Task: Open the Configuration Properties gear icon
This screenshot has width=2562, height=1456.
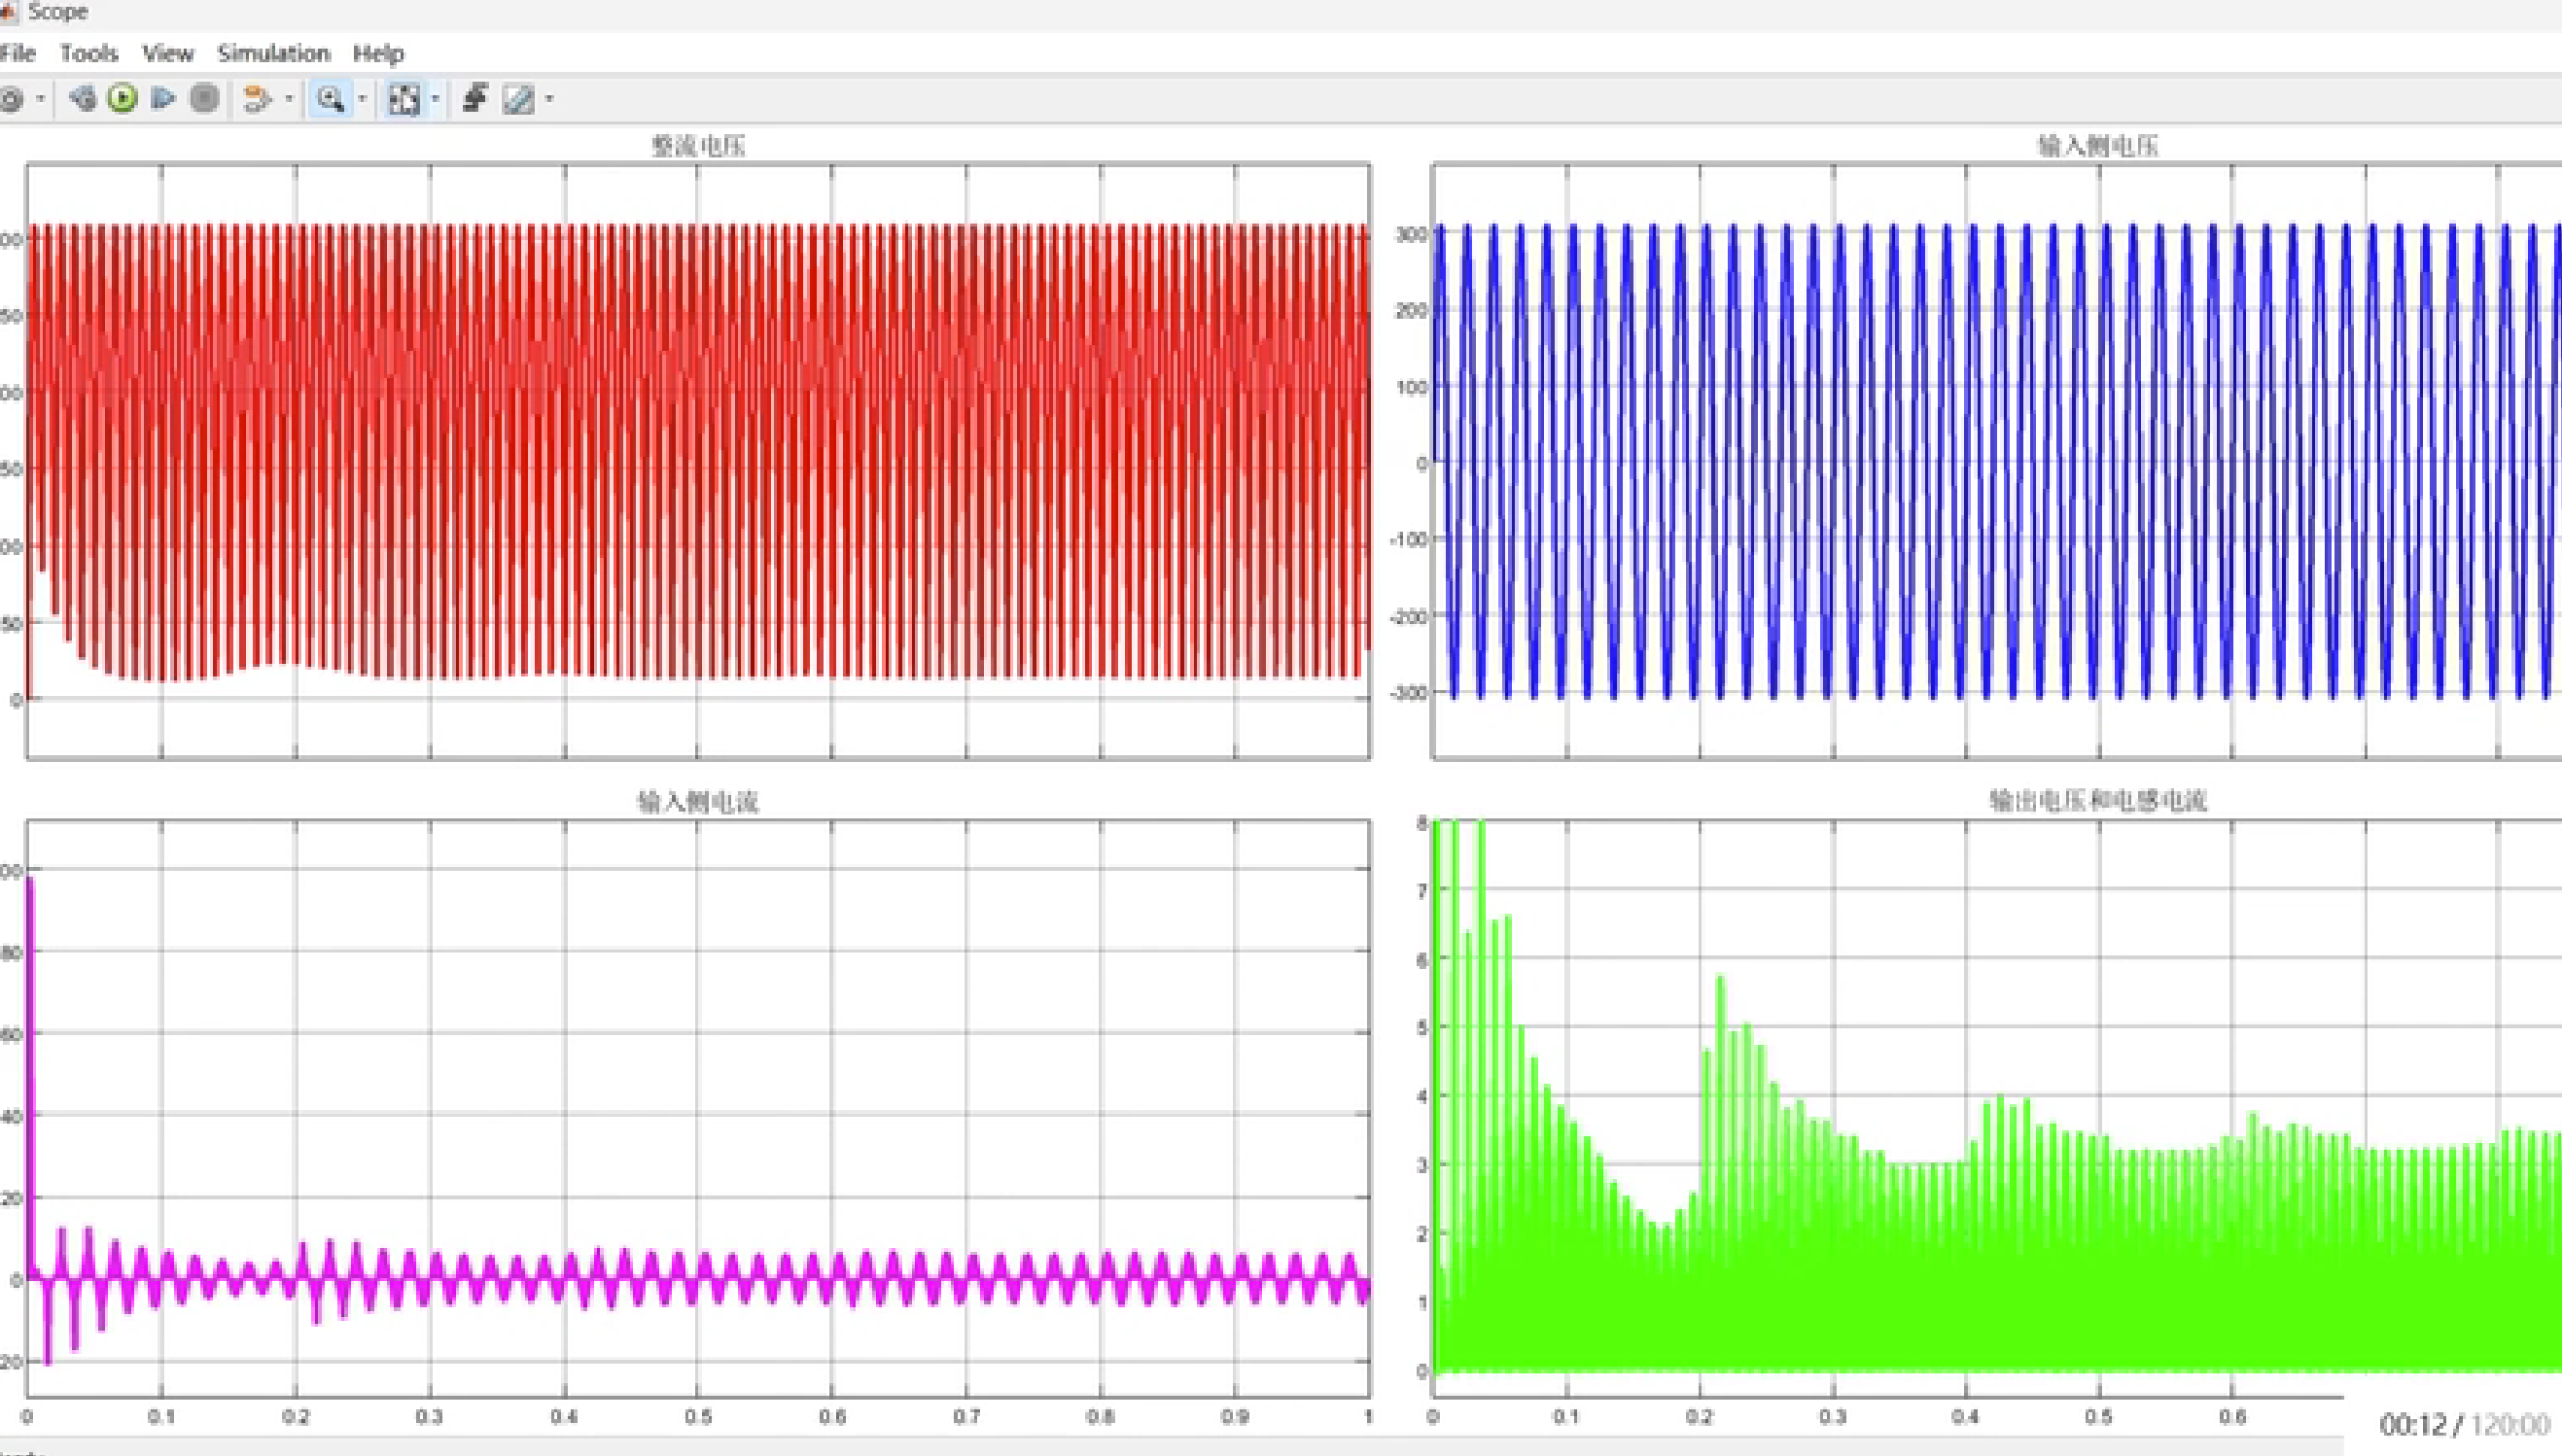Action: click(x=10, y=99)
